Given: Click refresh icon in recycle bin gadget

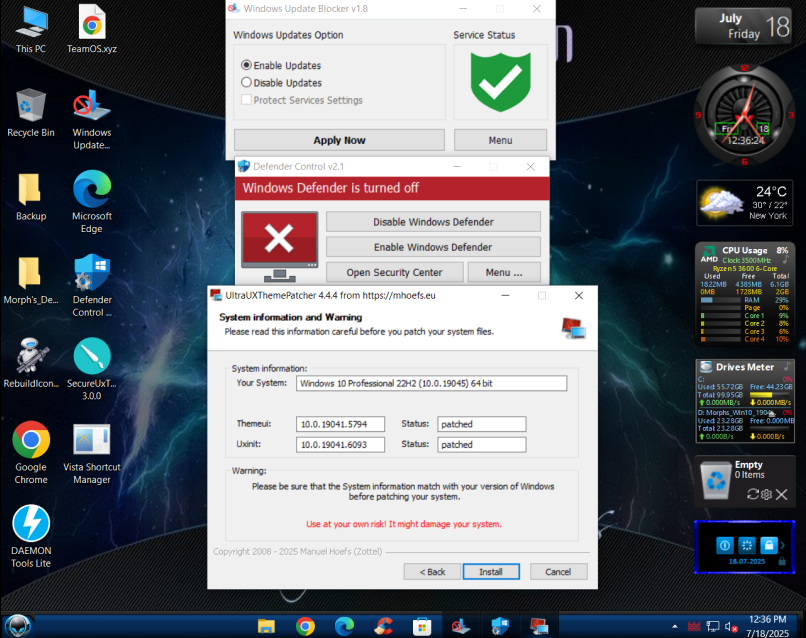Looking at the screenshot, I should tap(753, 494).
